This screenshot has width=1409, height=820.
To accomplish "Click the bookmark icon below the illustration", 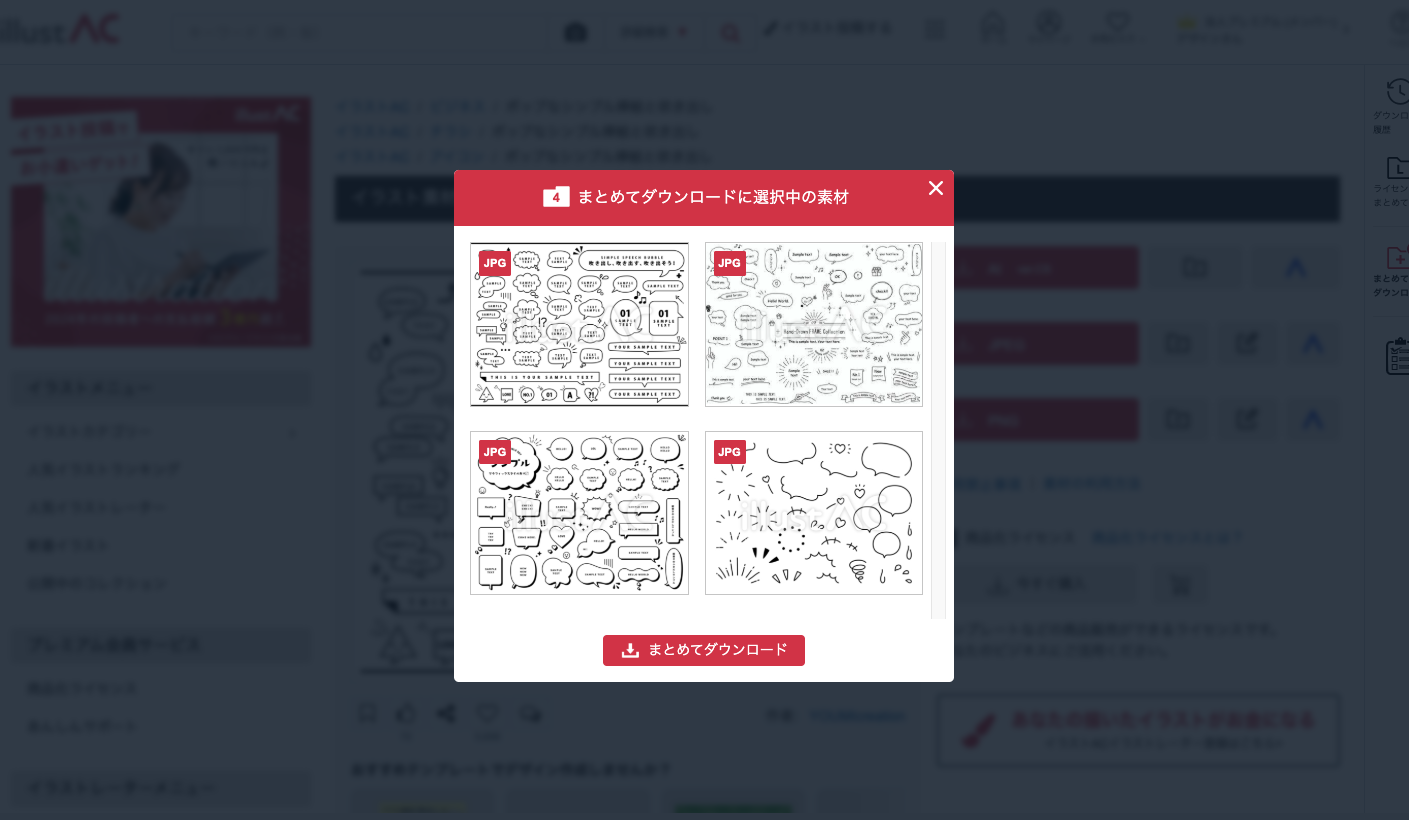I will click(367, 713).
